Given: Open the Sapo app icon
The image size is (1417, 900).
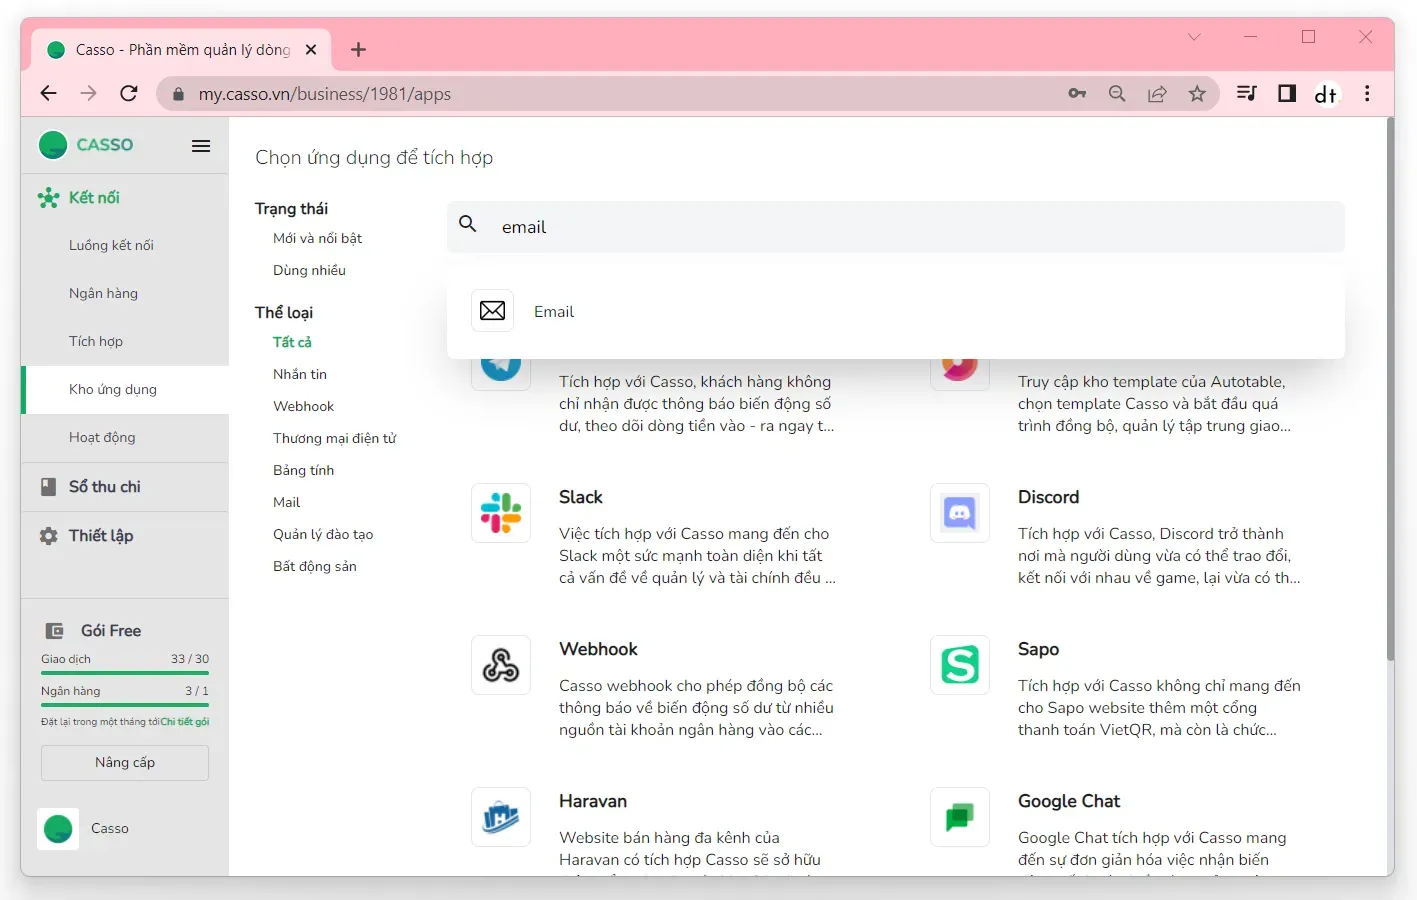Looking at the screenshot, I should click(960, 665).
